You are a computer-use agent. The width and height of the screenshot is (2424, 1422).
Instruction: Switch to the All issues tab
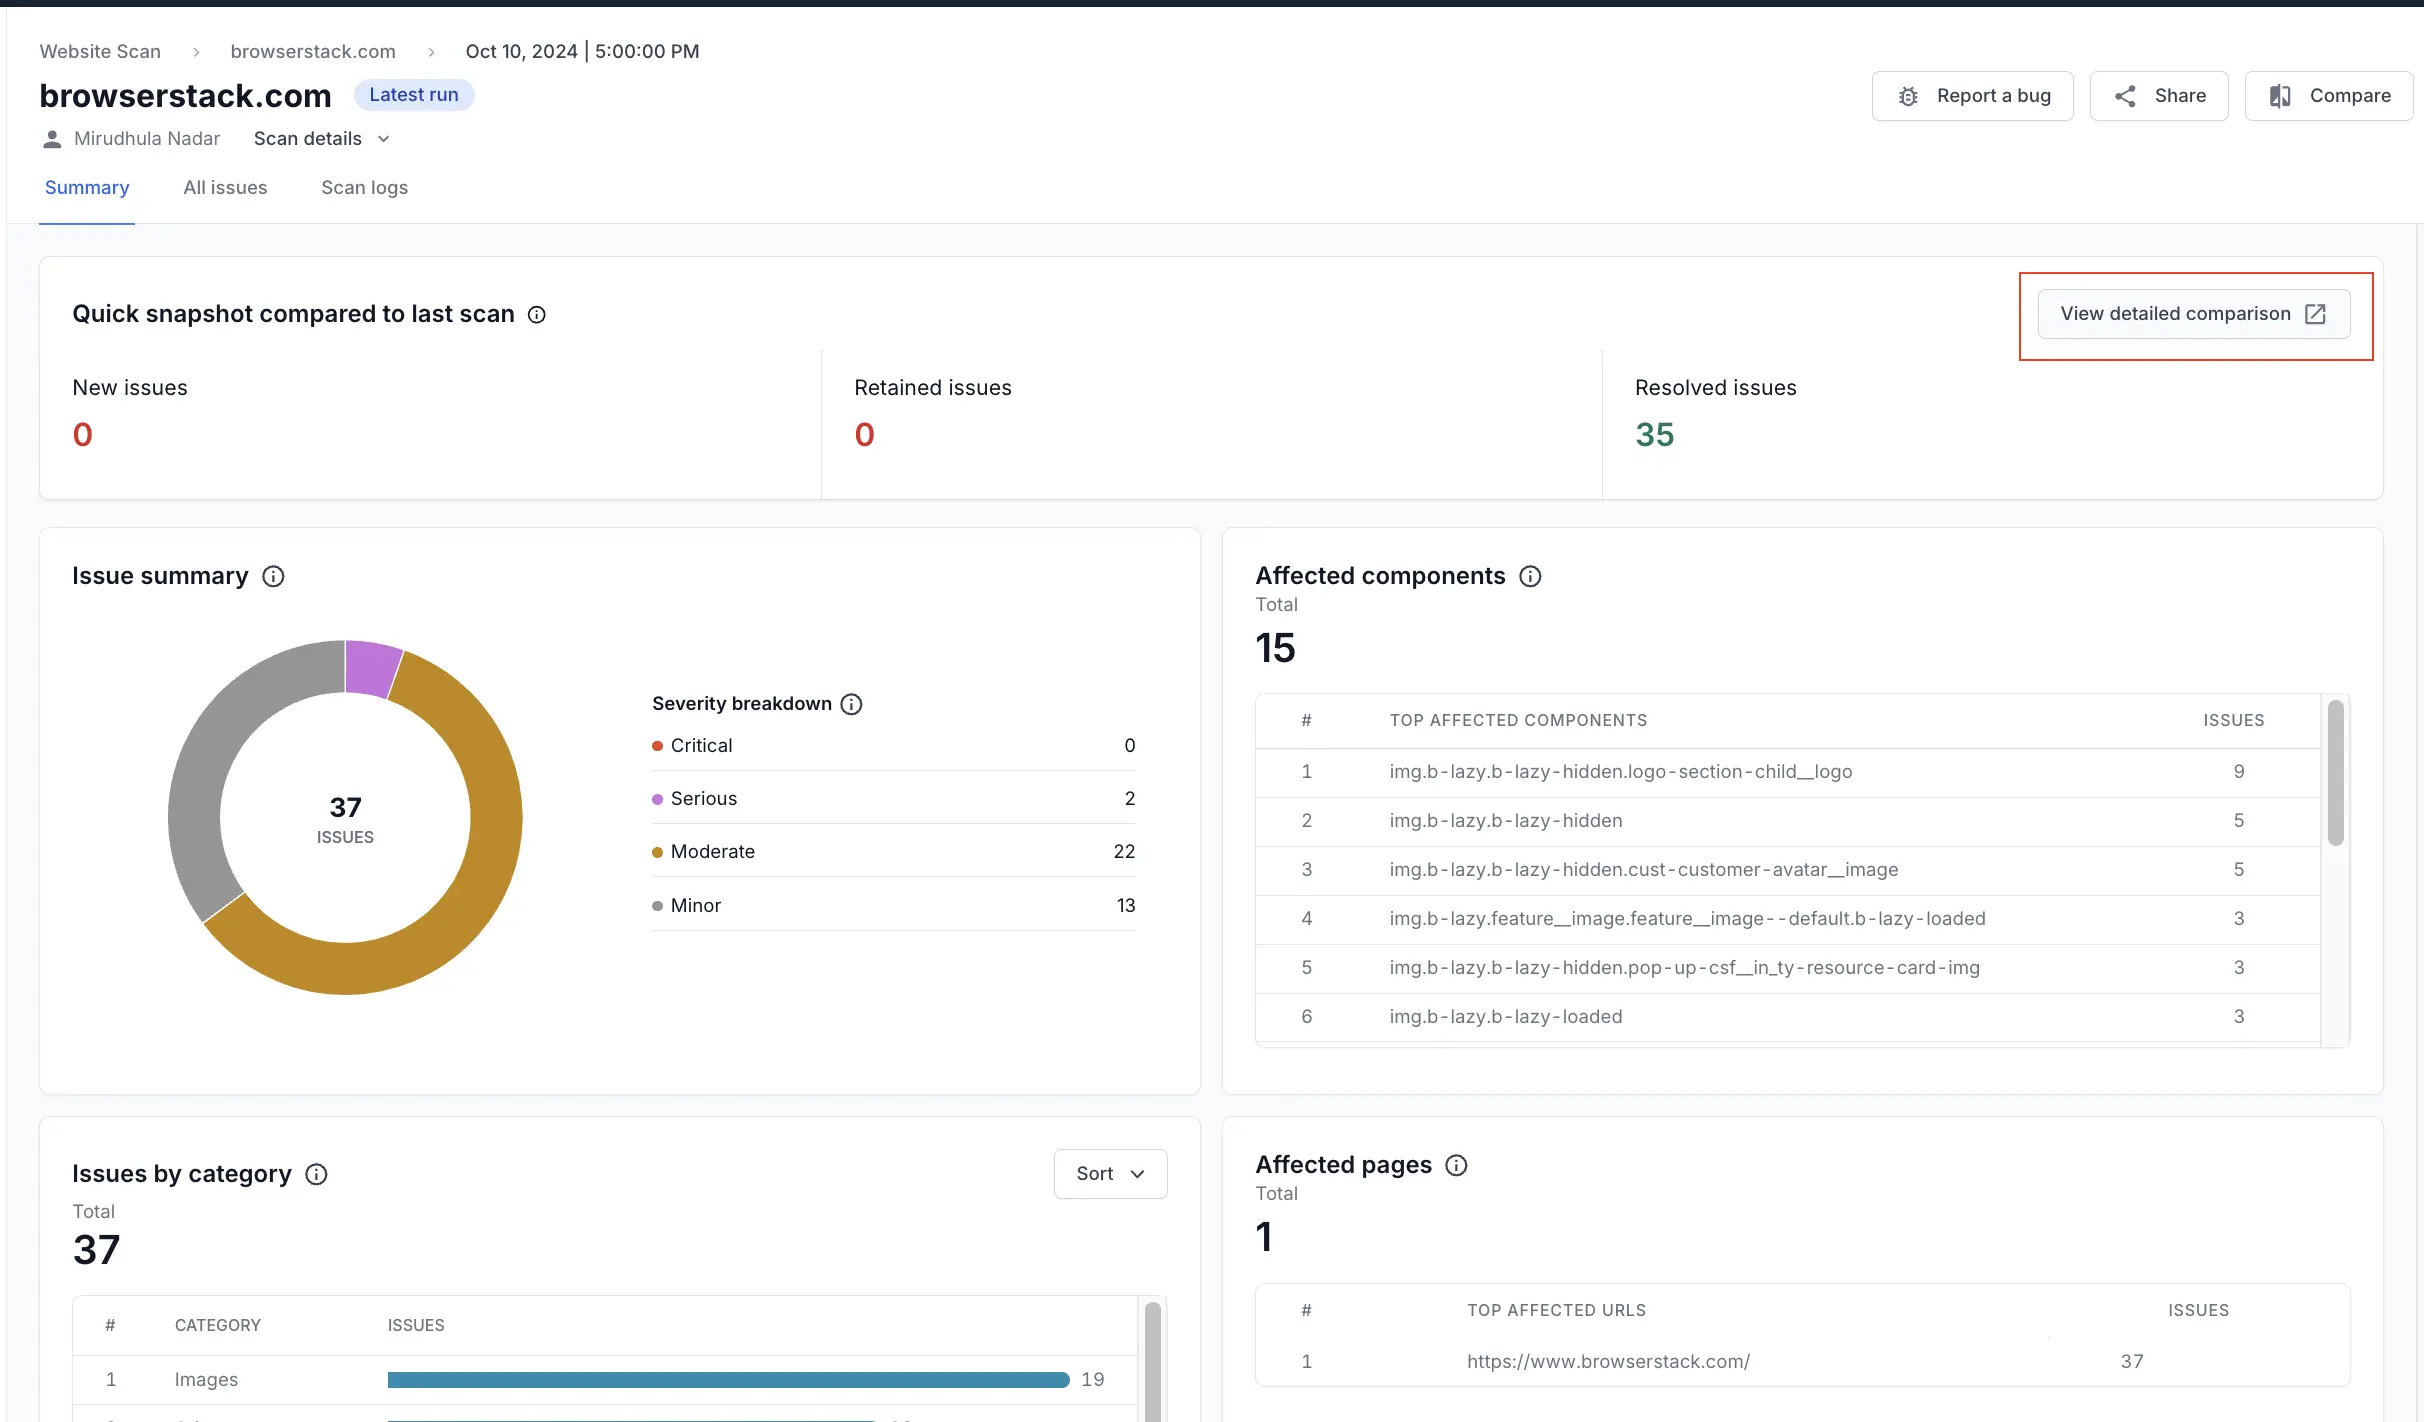click(225, 188)
